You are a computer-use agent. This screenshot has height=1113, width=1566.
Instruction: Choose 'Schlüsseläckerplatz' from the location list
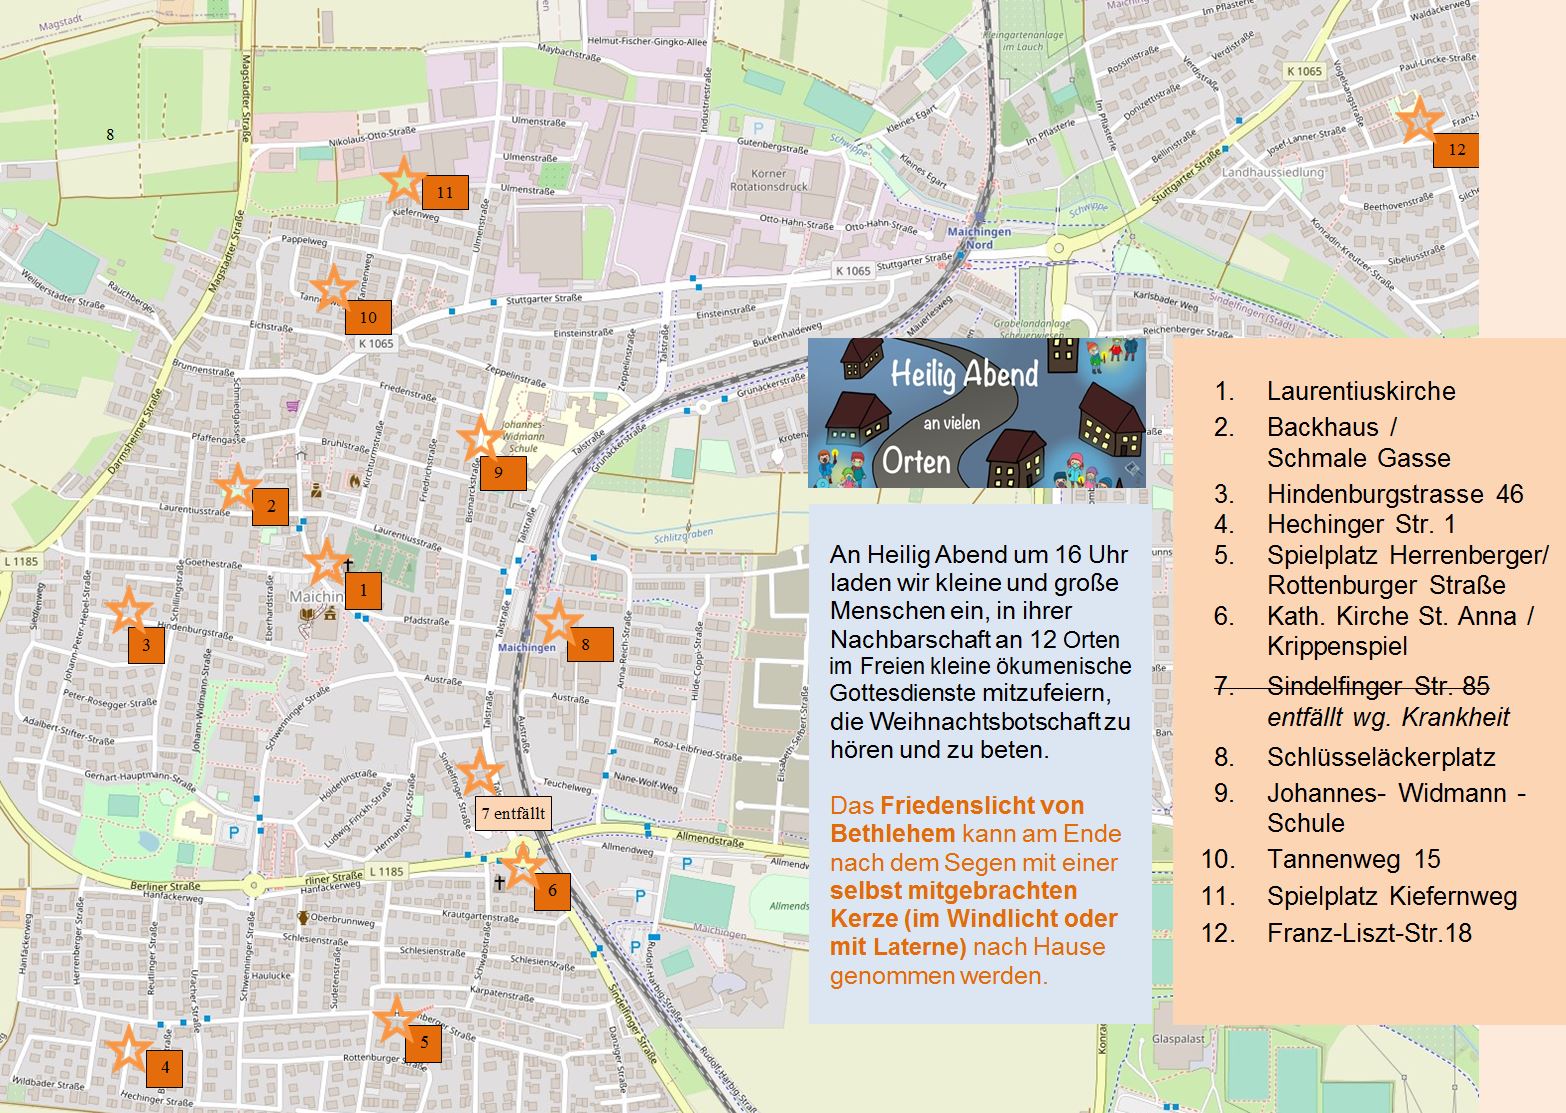1380,757
